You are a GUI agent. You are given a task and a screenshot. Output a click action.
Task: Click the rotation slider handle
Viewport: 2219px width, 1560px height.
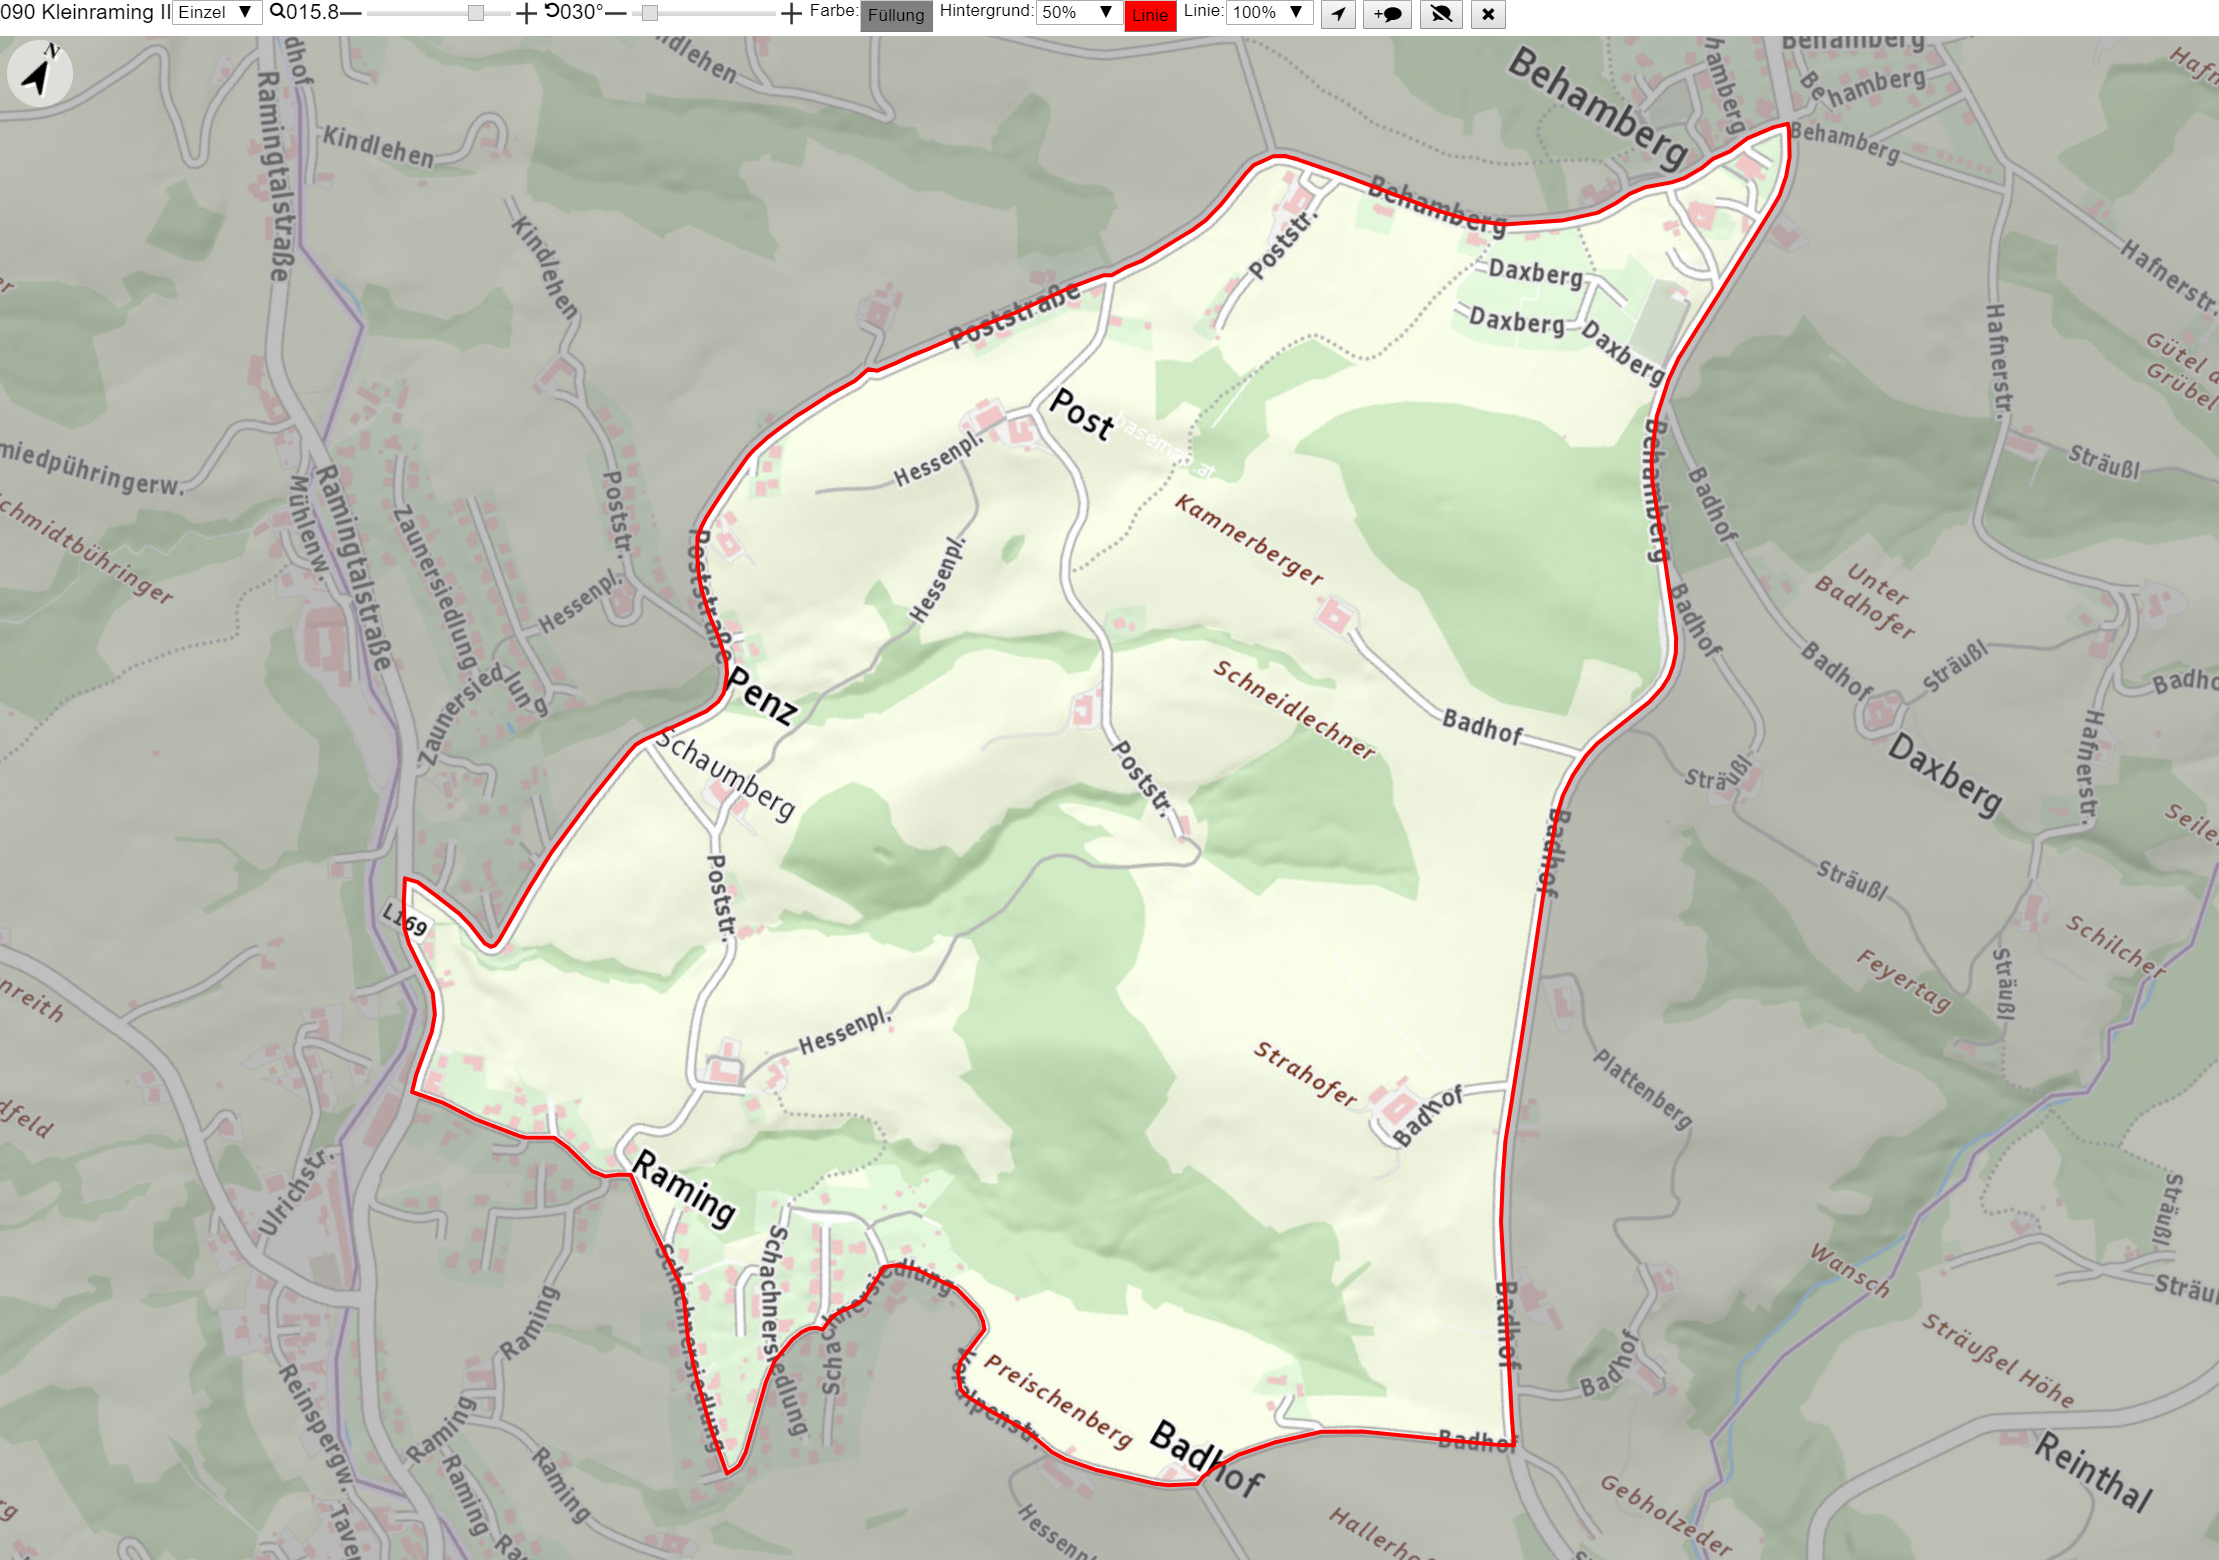[650, 13]
